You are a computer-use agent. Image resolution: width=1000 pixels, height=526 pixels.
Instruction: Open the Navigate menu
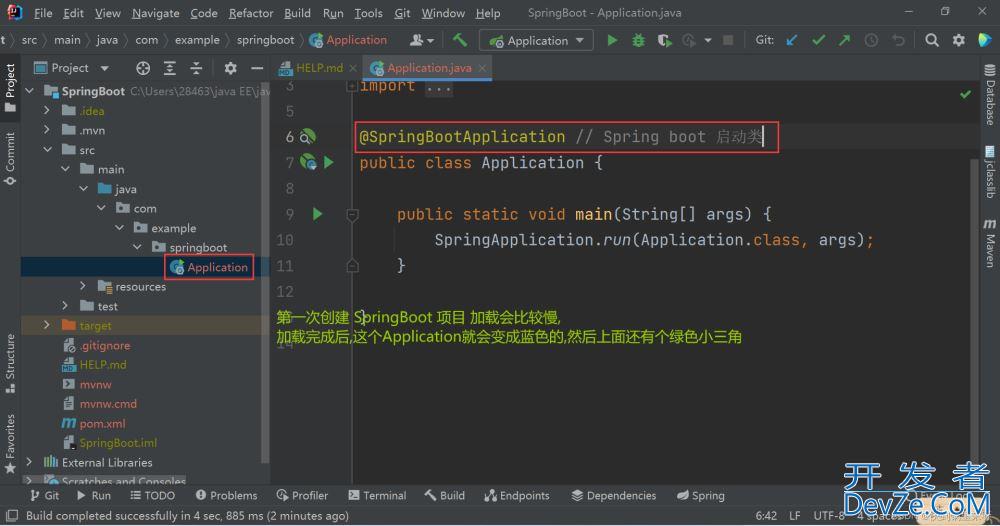[156, 13]
